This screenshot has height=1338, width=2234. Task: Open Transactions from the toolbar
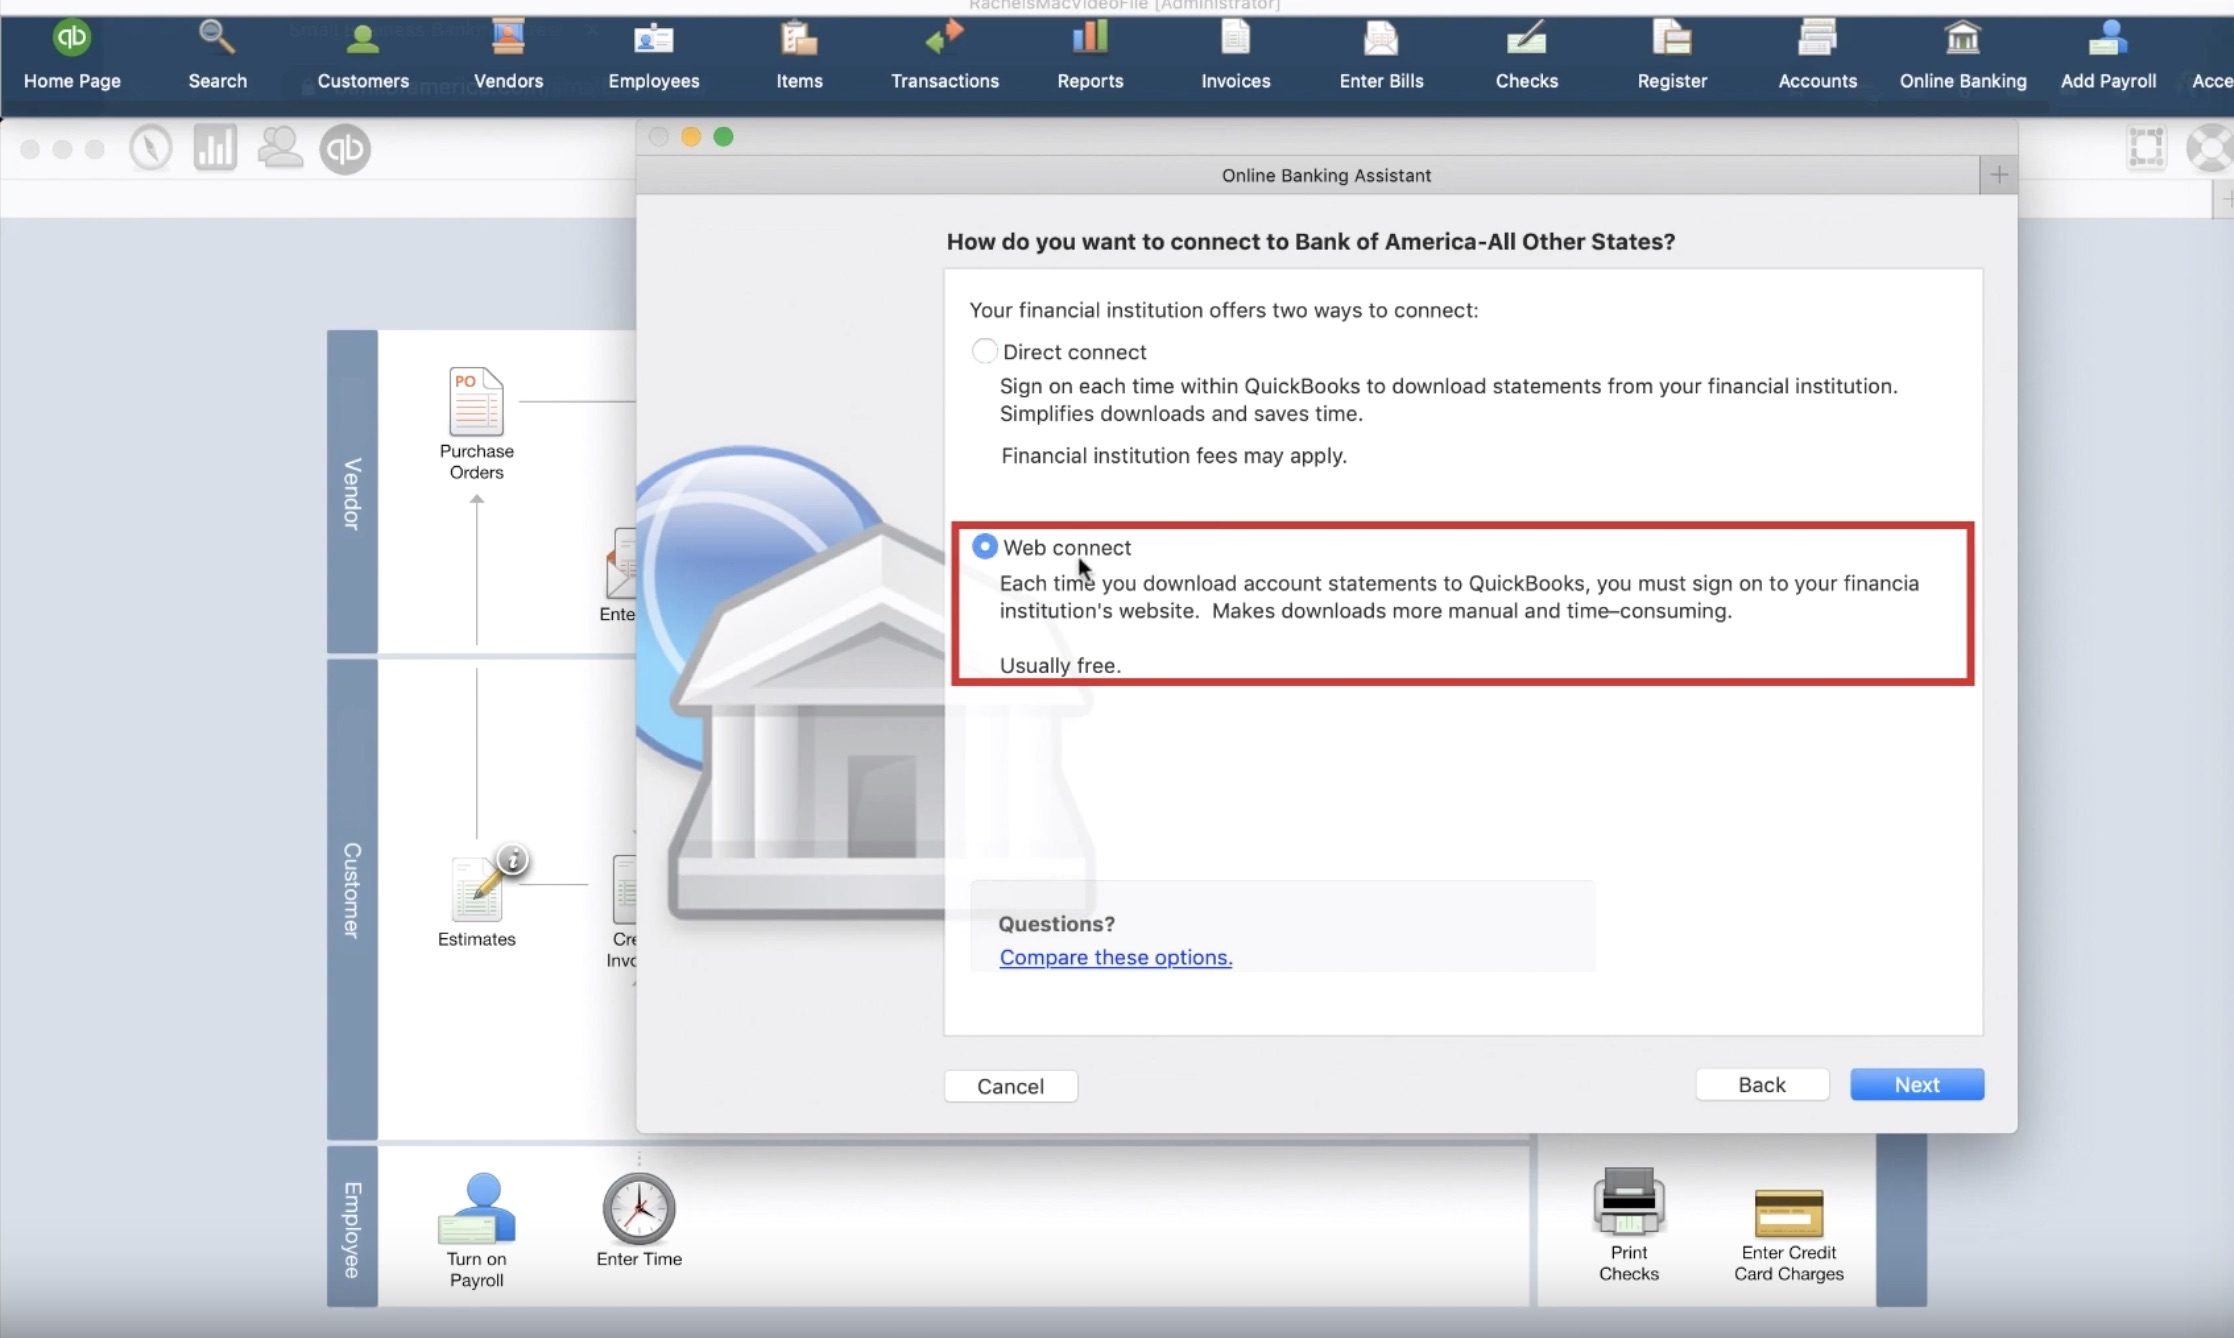coord(944,56)
